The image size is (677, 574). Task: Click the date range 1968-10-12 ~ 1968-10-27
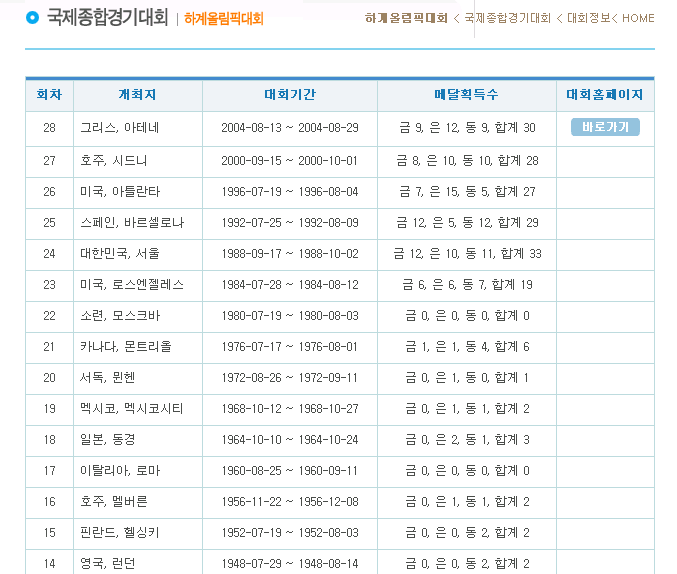coord(290,409)
